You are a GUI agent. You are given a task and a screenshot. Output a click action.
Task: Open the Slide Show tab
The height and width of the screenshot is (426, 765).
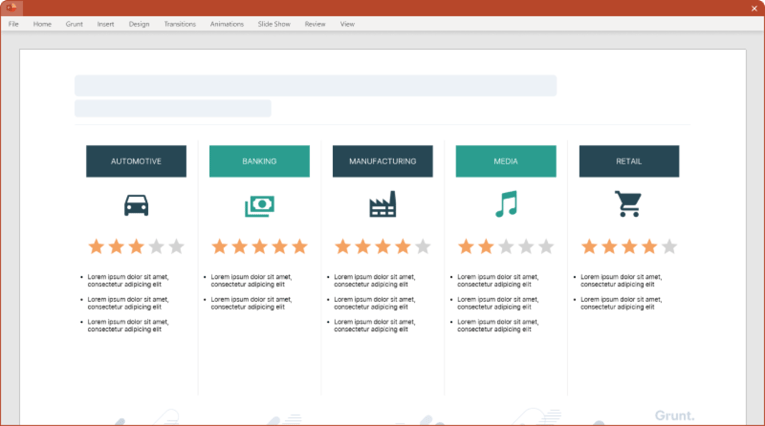tap(274, 24)
